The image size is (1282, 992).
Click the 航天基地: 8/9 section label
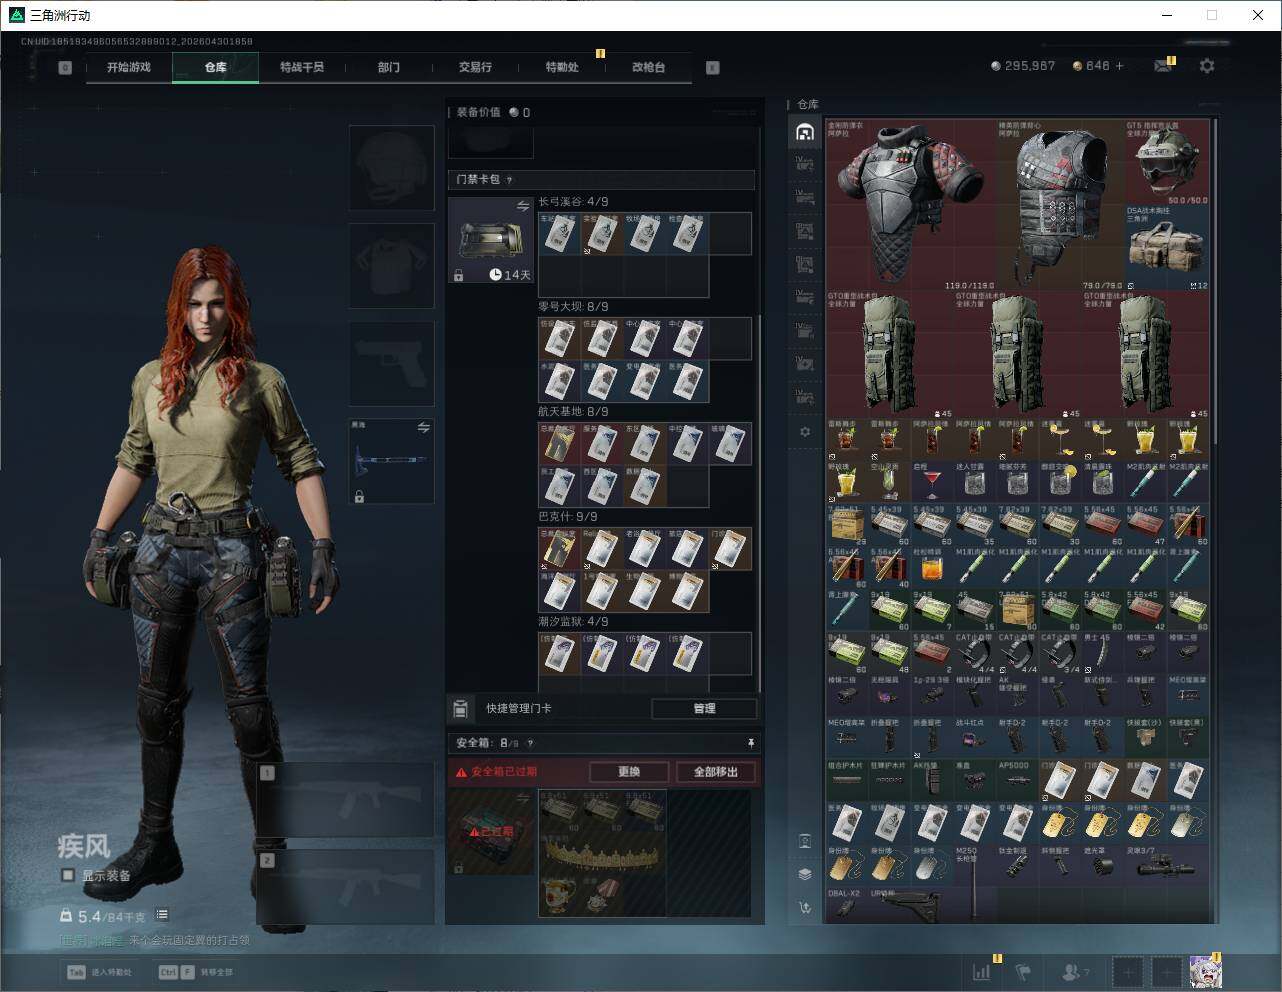click(x=573, y=412)
